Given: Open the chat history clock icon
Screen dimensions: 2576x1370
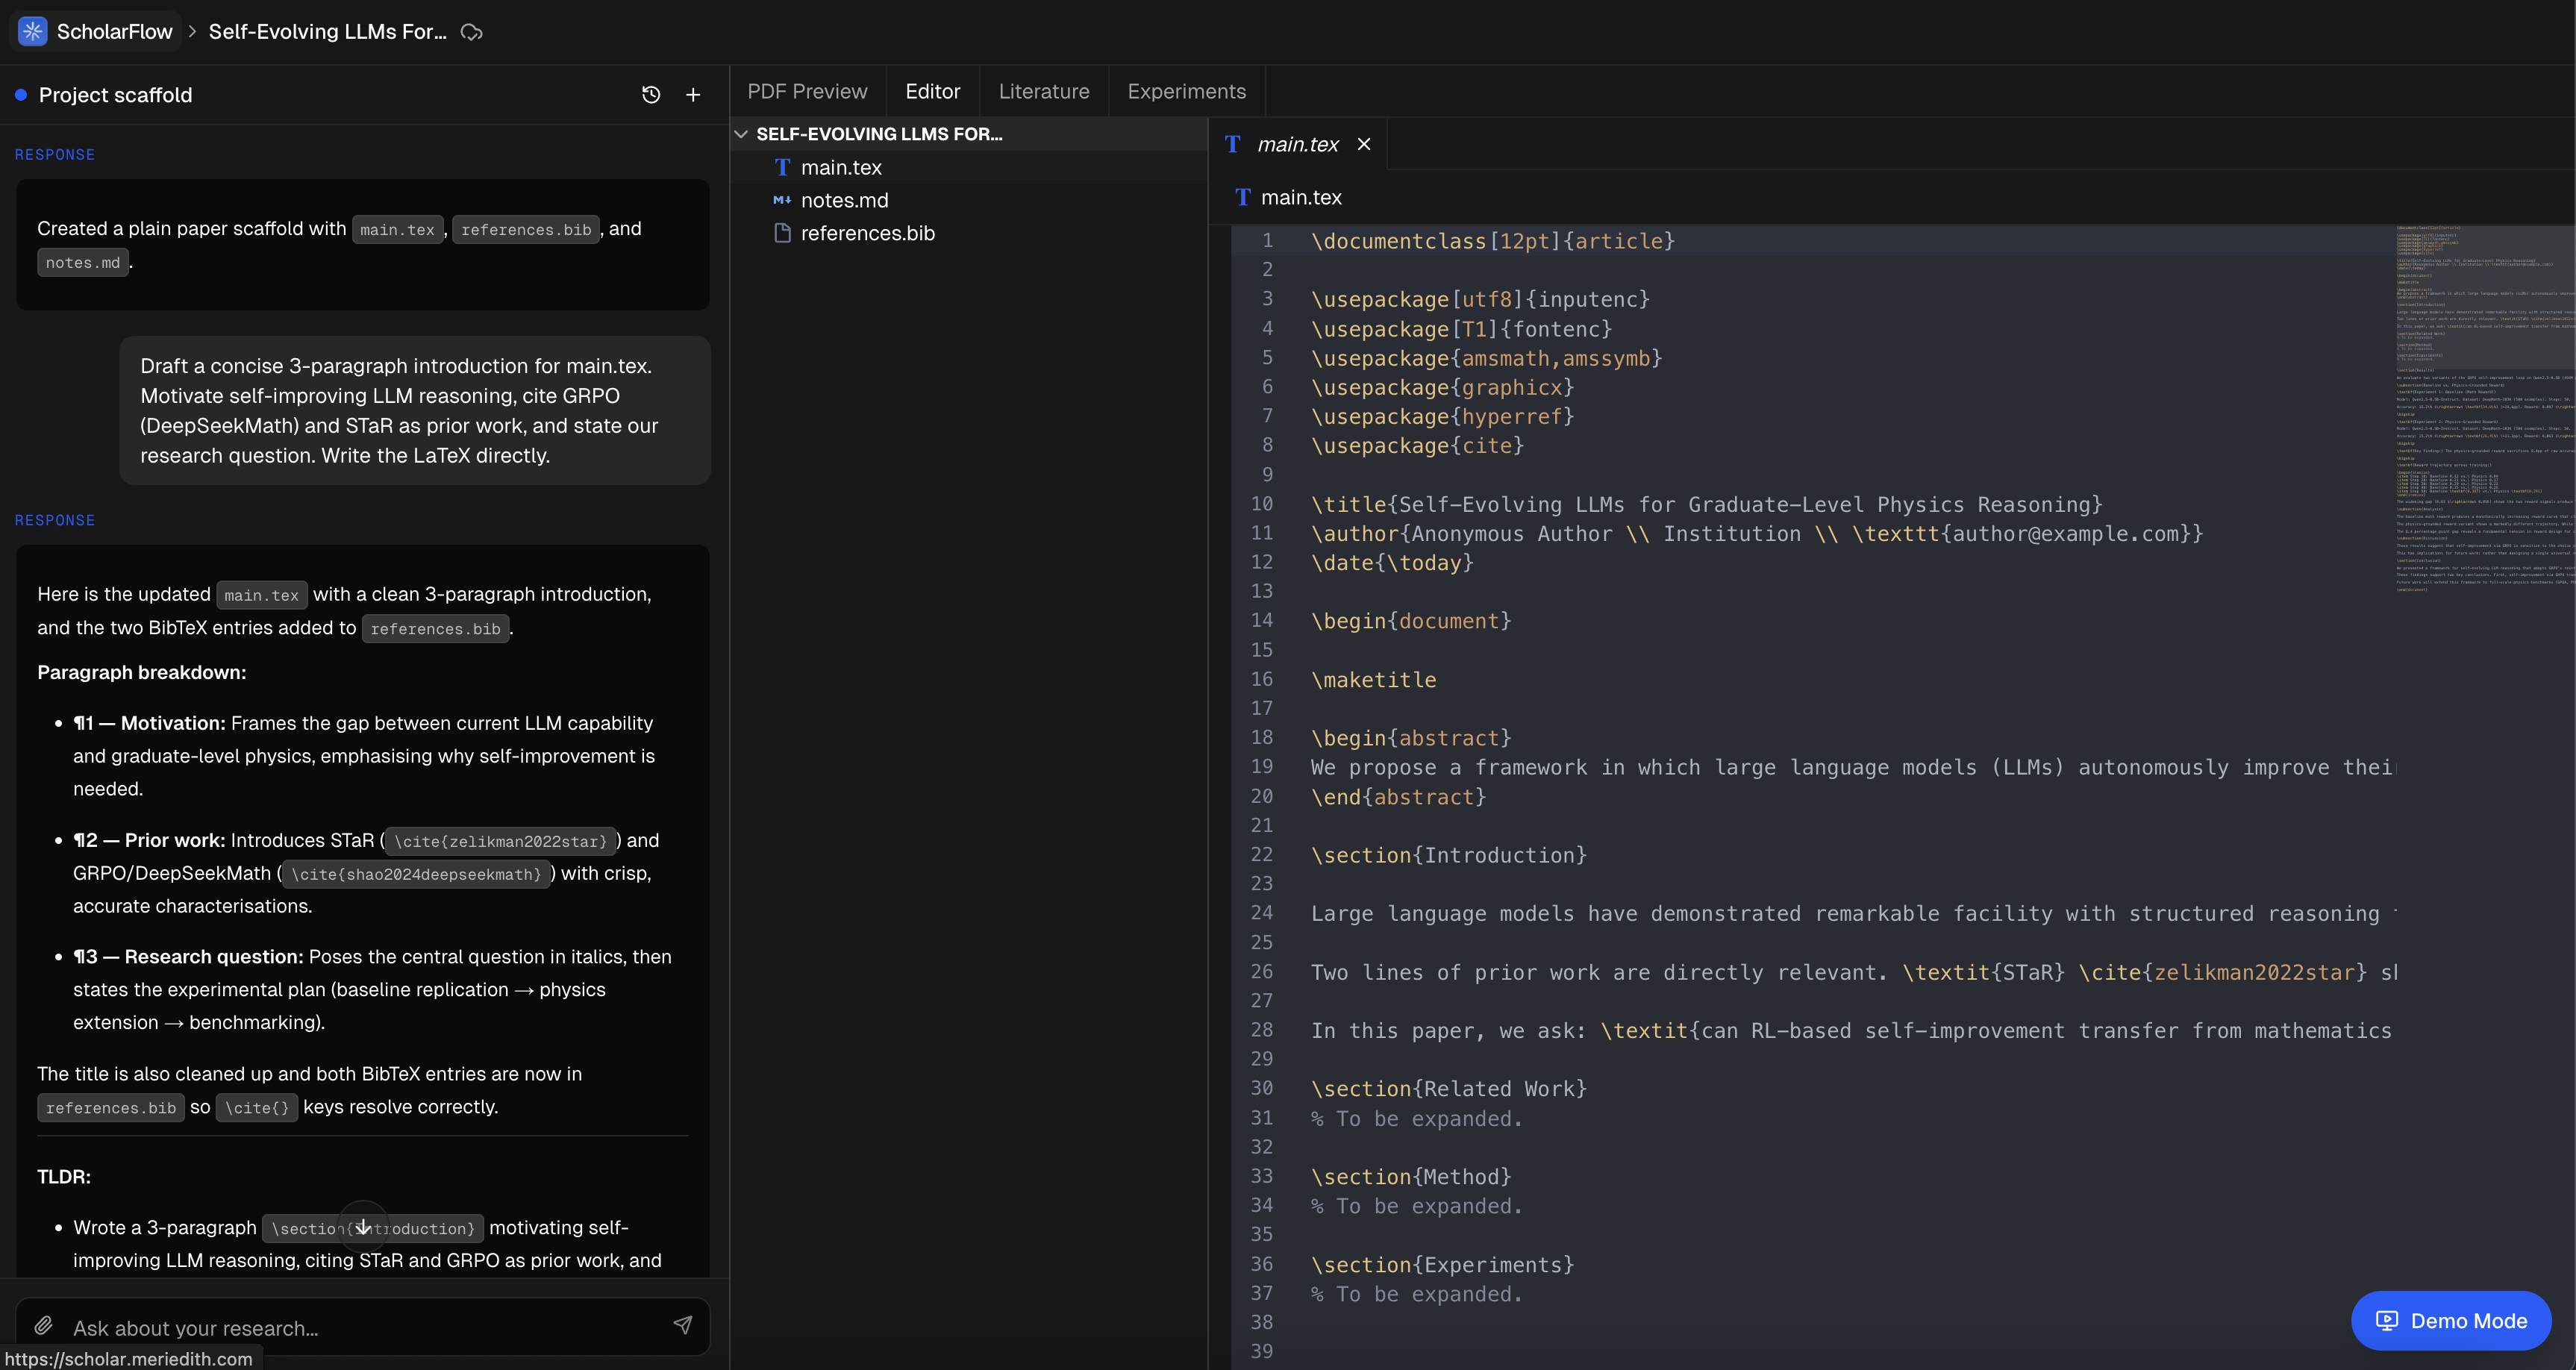Looking at the screenshot, I should click(x=651, y=95).
